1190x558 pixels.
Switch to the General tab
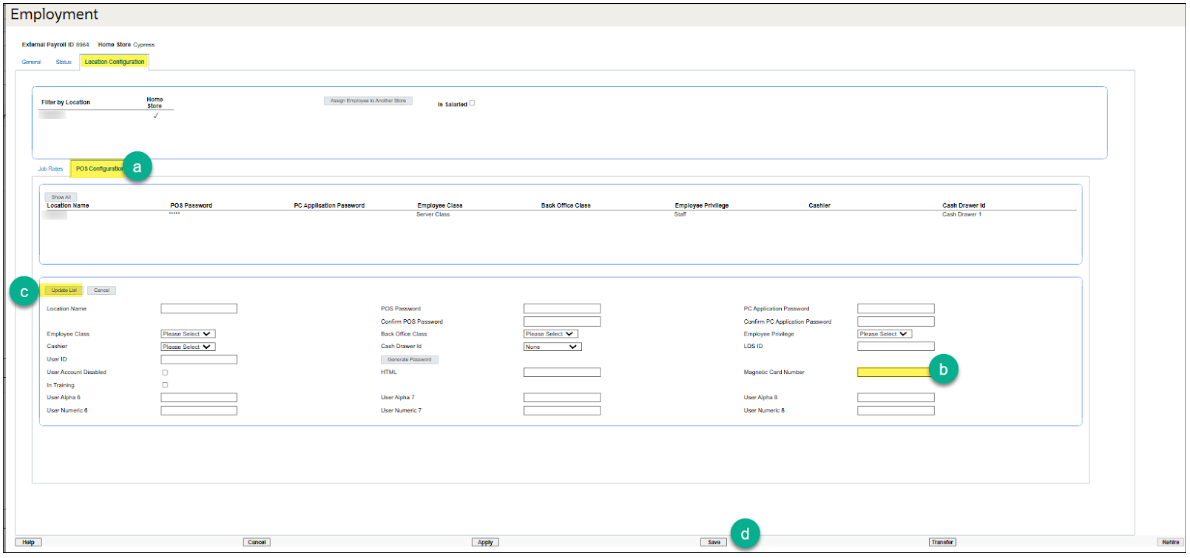[31, 62]
